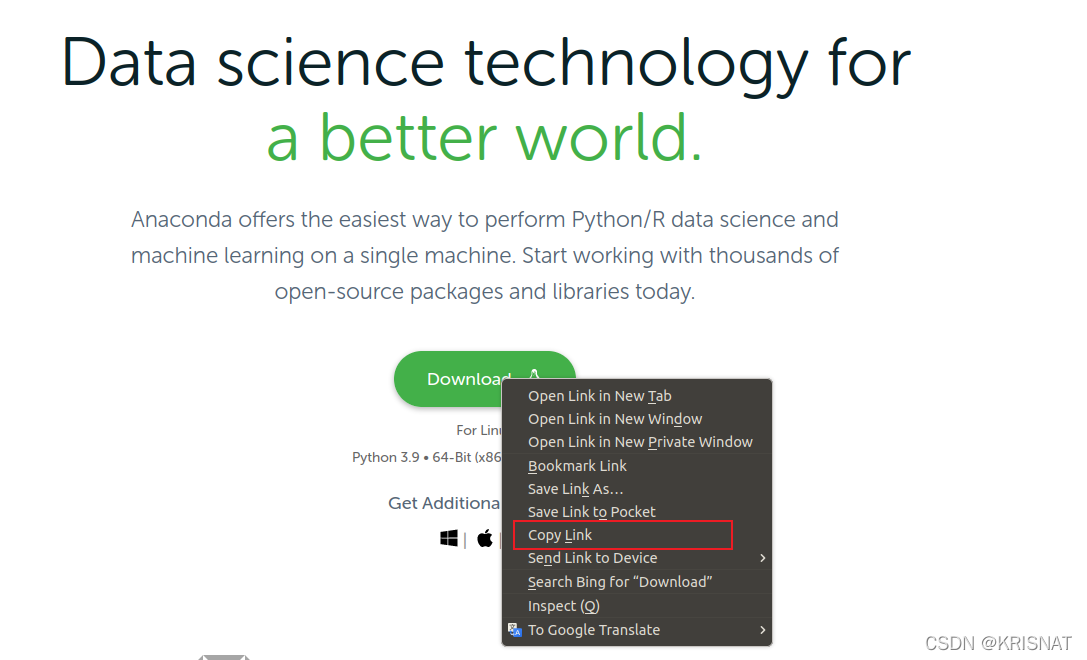Click Save Link to Pocket
The height and width of the screenshot is (660, 1087).
[591, 512]
